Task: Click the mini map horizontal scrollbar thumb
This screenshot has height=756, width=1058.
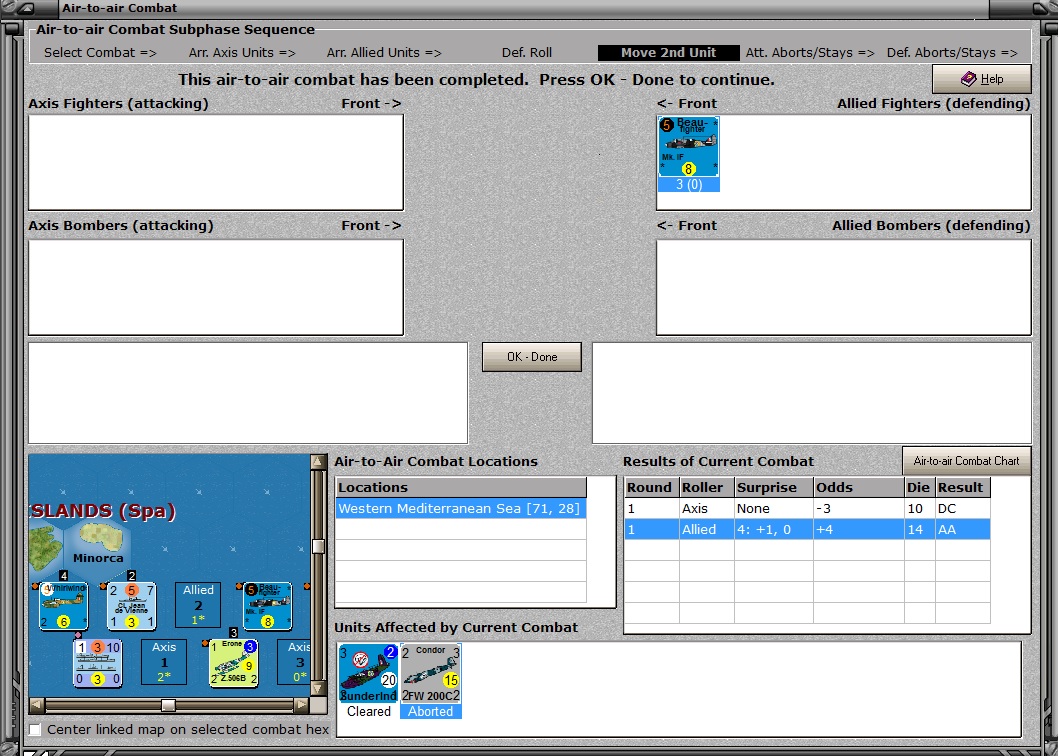Action: [x=168, y=705]
